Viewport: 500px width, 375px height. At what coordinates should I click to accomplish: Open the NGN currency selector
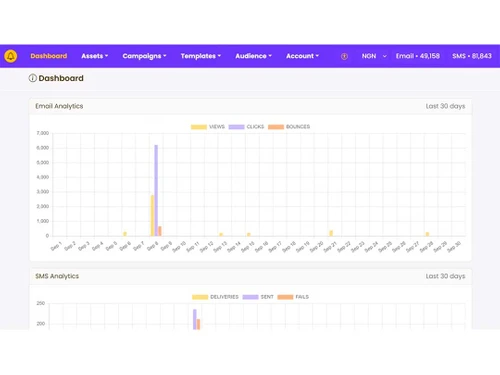click(x=374, y=56)
